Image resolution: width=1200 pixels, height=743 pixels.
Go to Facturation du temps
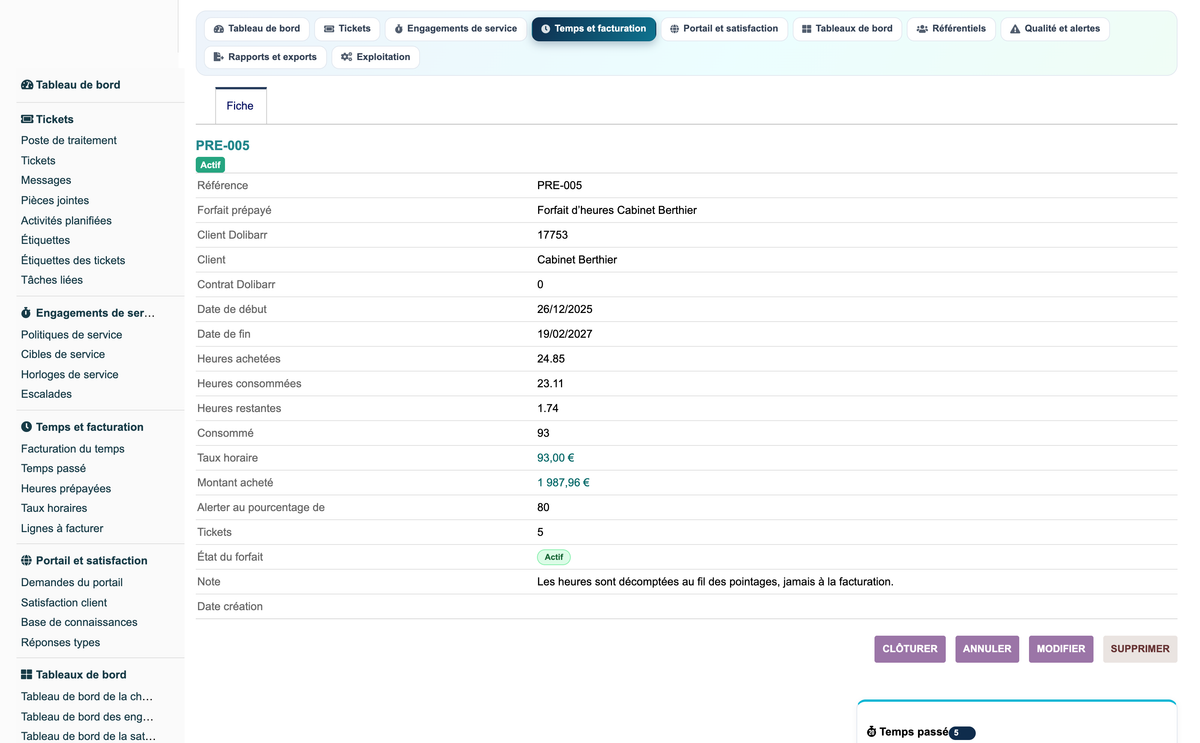(73, 449)
